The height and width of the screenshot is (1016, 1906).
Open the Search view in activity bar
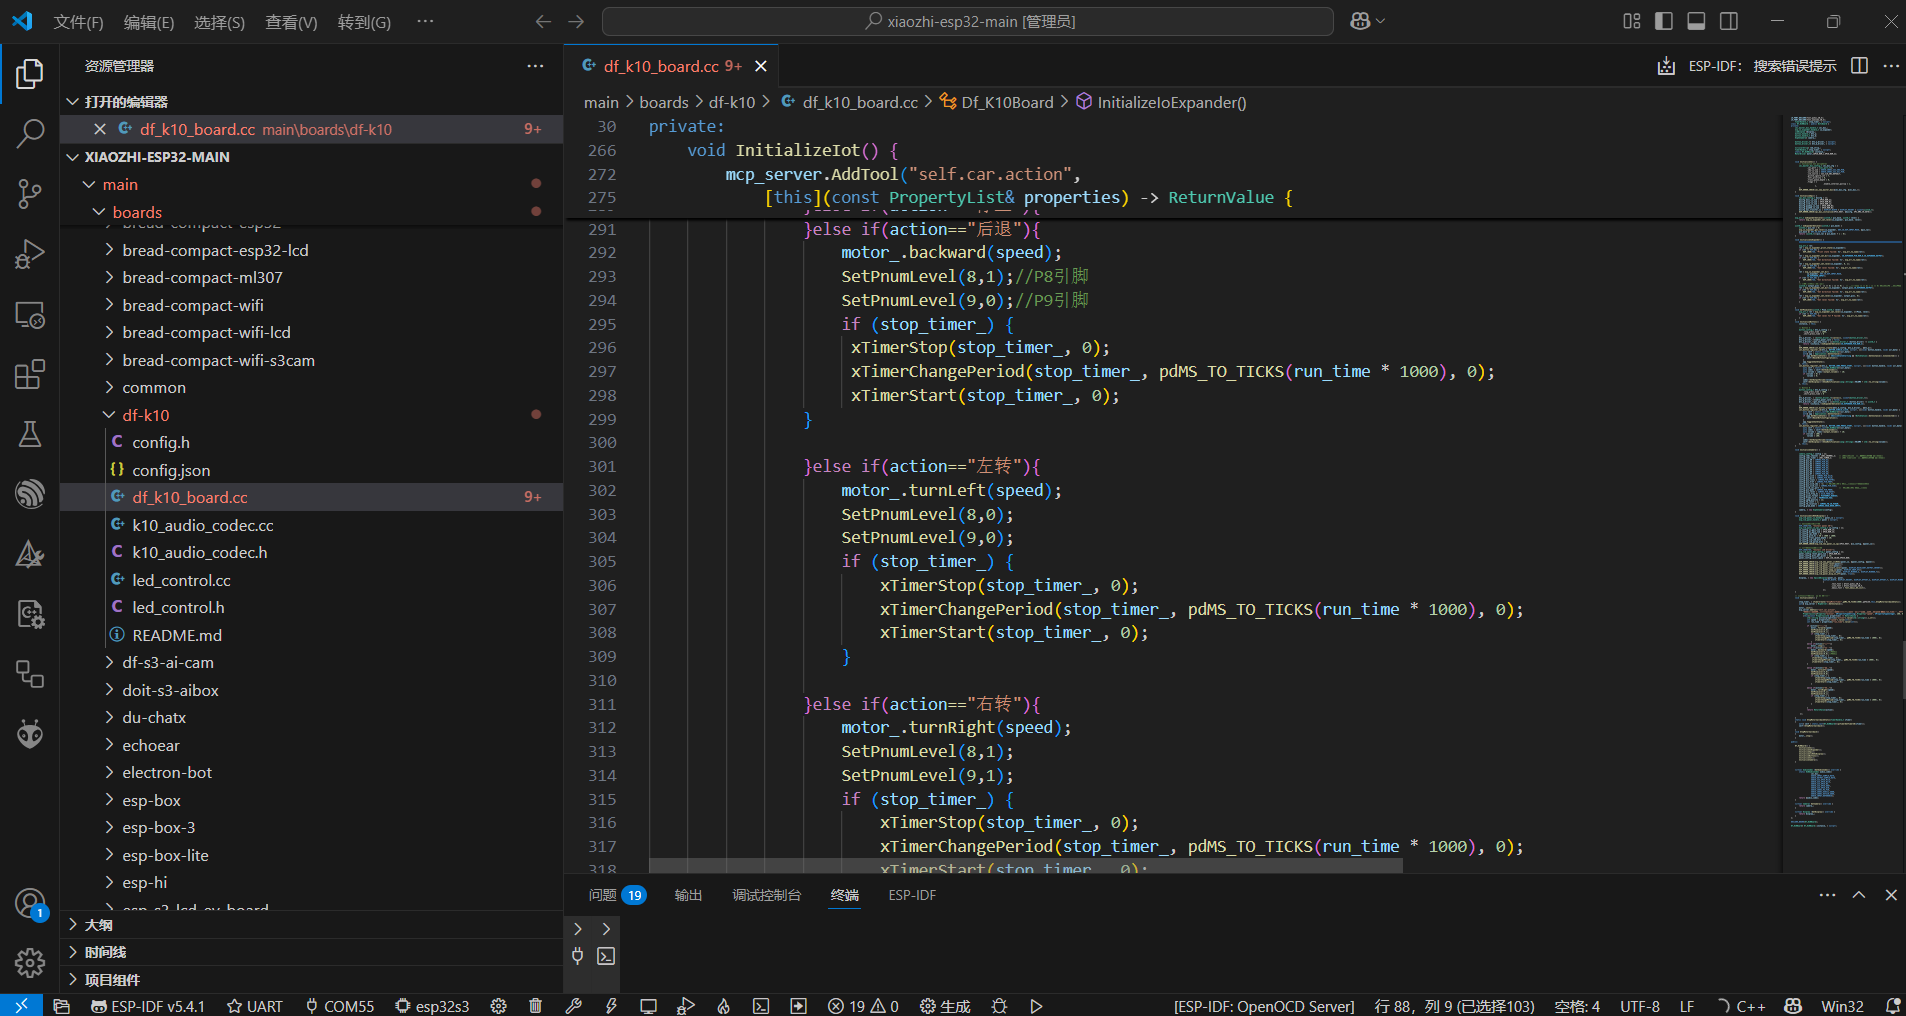[30, 133]
